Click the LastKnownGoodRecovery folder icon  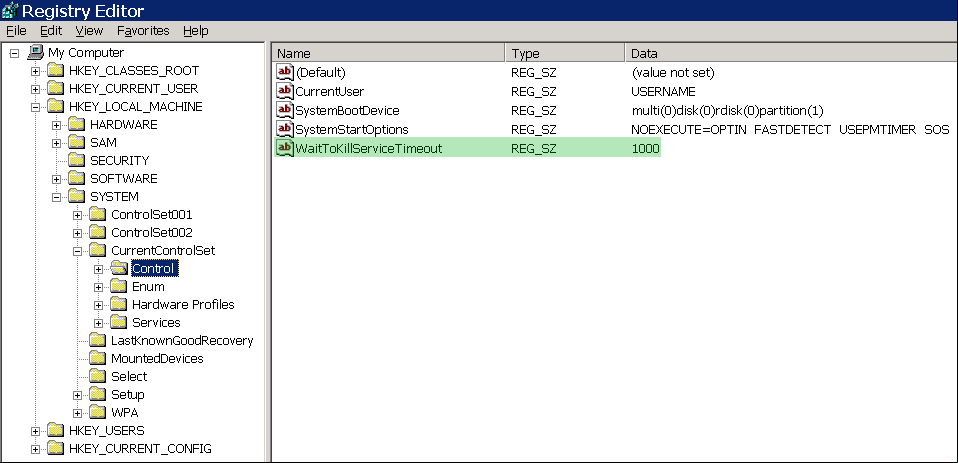[97, 340]
